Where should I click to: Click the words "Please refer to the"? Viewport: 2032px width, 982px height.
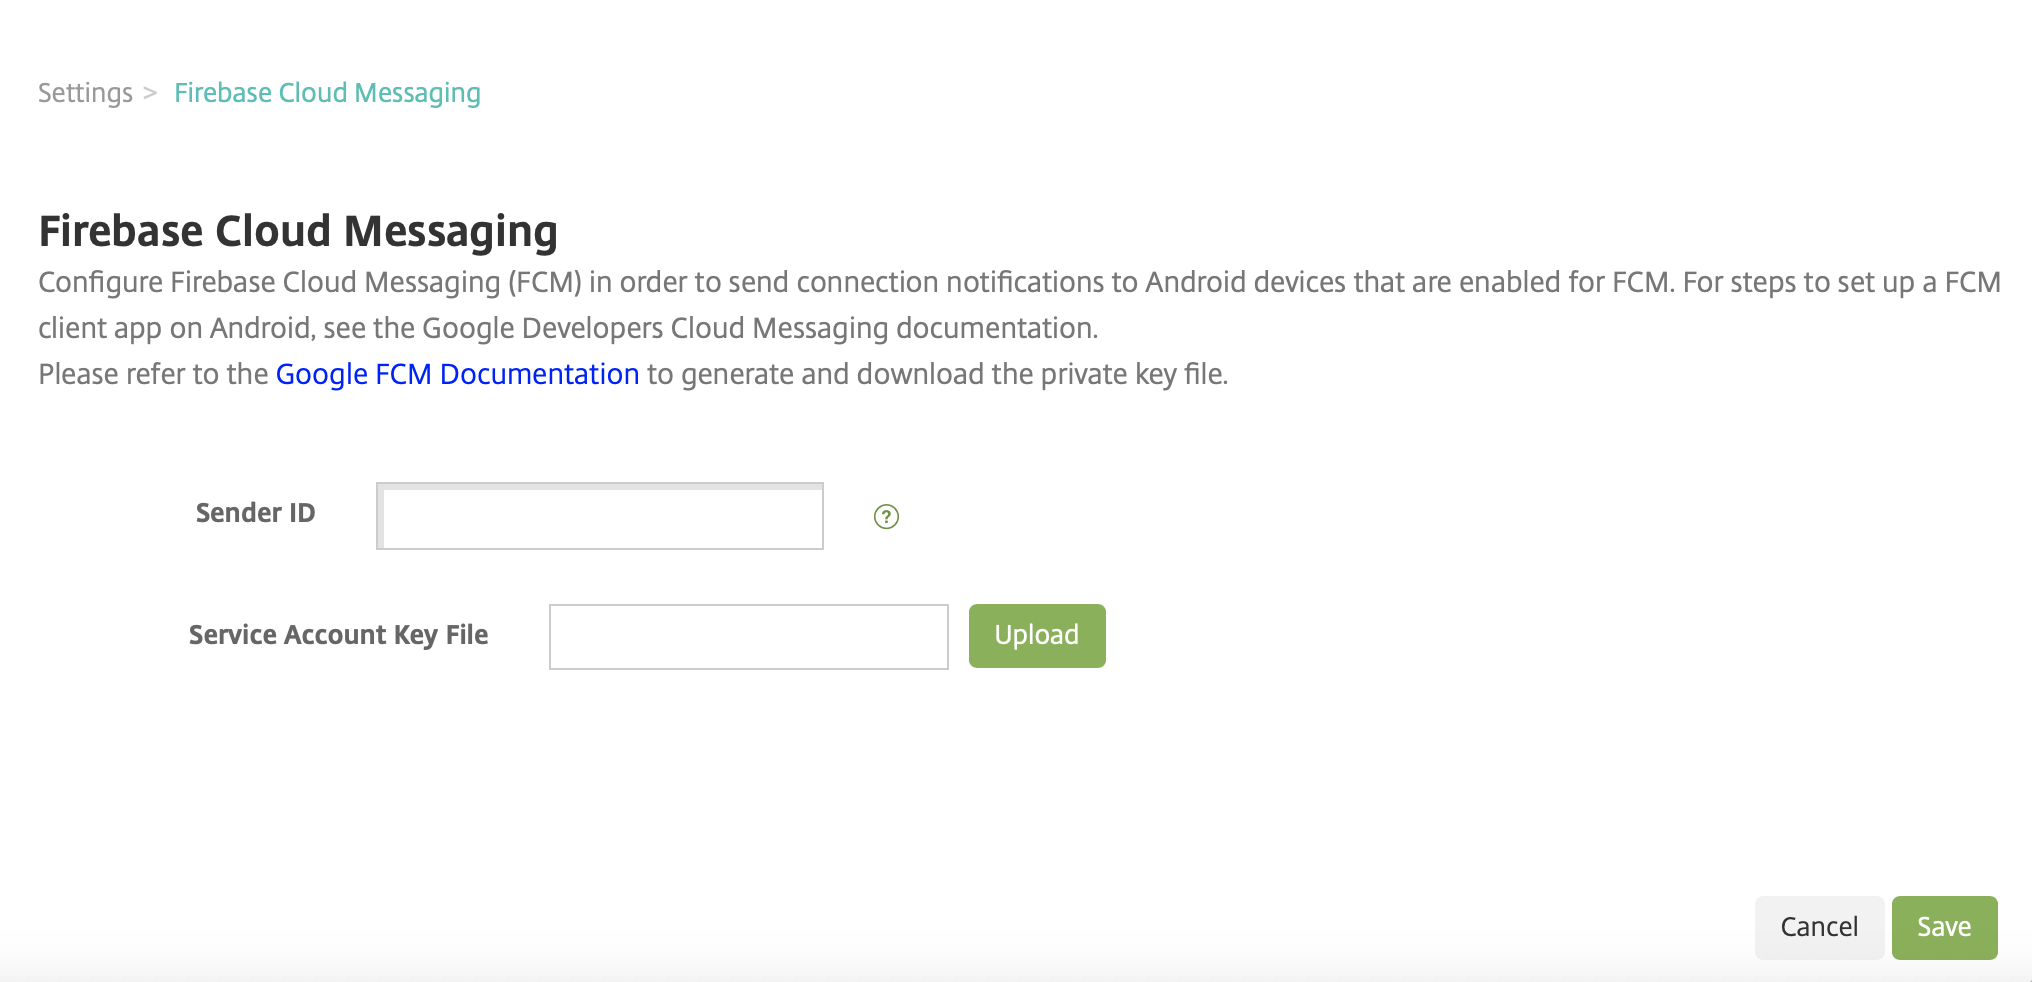pyautogui.click(x=152, y=374)
